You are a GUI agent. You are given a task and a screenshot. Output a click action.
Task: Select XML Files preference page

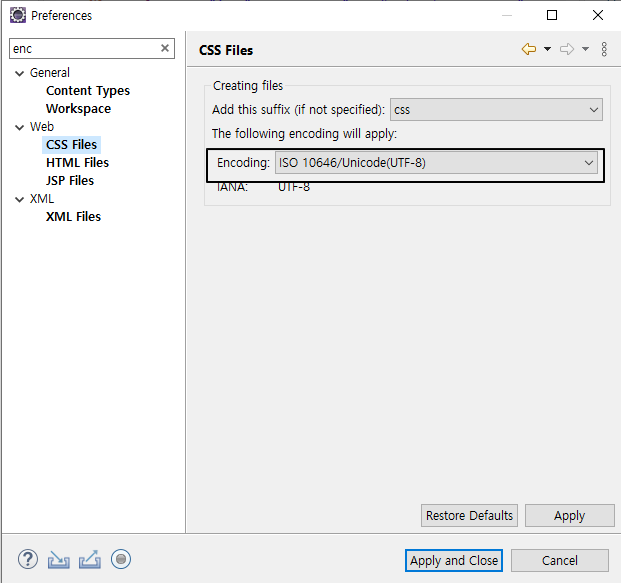coord(73,217)
